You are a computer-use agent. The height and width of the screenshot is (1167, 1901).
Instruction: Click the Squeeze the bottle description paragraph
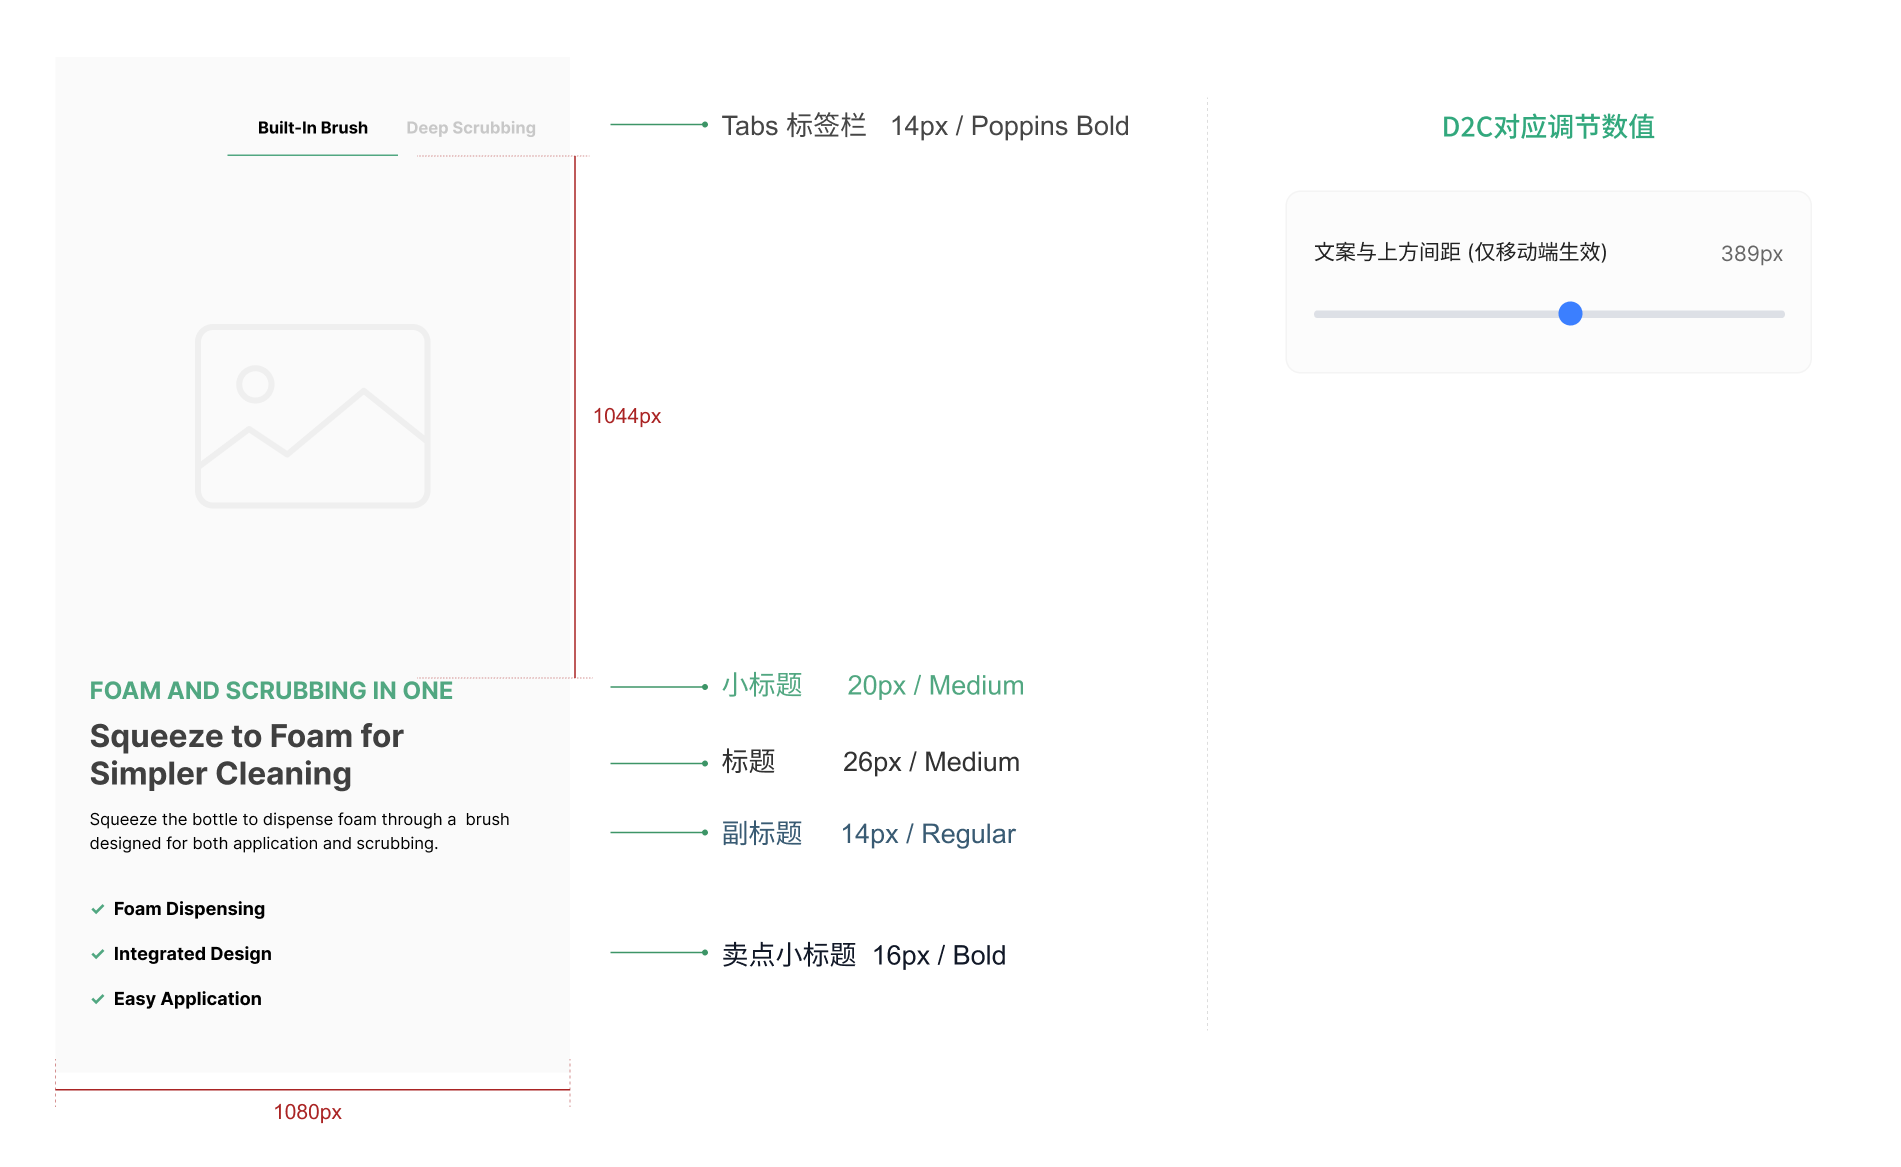pos(299,831)
